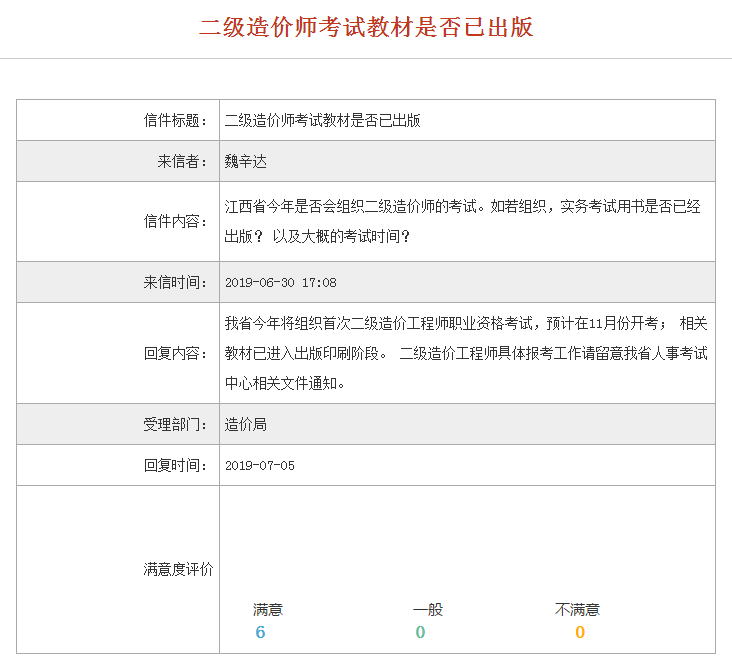This screenshot has width=732, height=663.
Task: Click the 来信时间 row label
Action: pos(176,282)
